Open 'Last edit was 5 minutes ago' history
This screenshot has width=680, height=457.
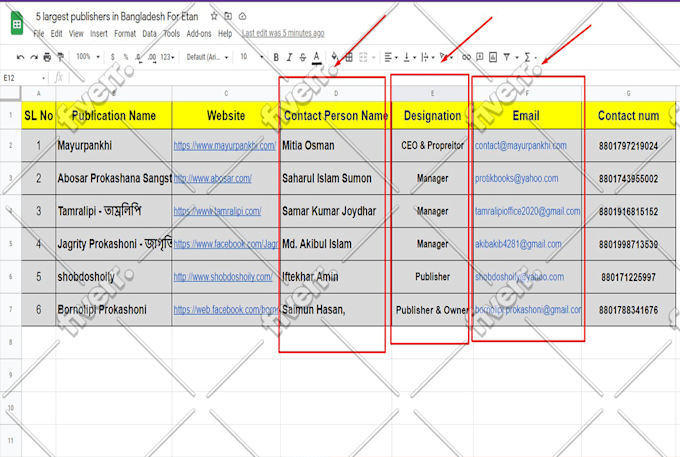283,33
